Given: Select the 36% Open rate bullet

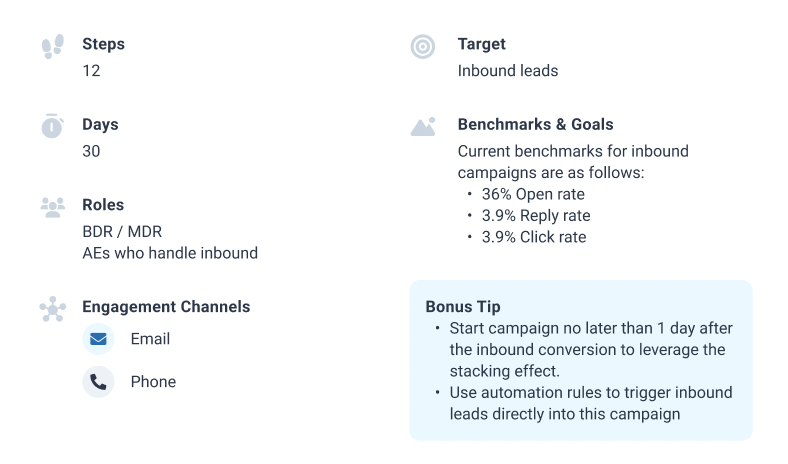Looking at the screenshot, I should [533, 195].
